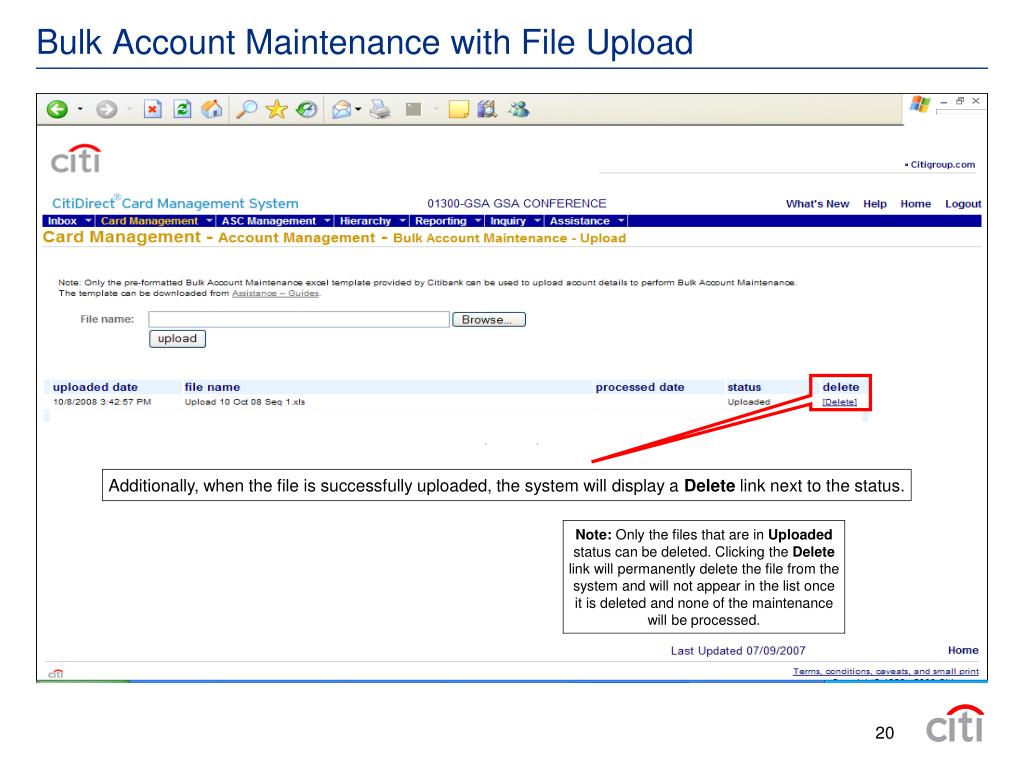
Task: Click the Logout link
Action: point(963,204)
